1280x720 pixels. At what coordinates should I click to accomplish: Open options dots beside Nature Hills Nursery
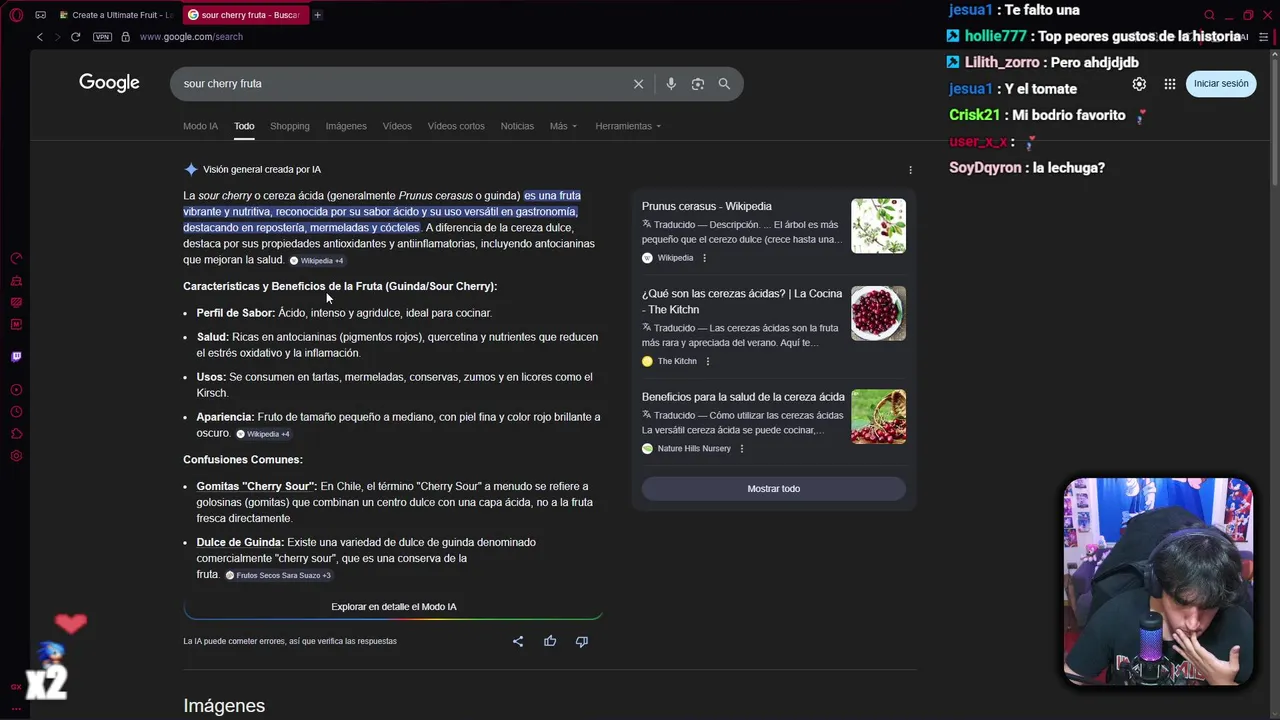(741, 449)
